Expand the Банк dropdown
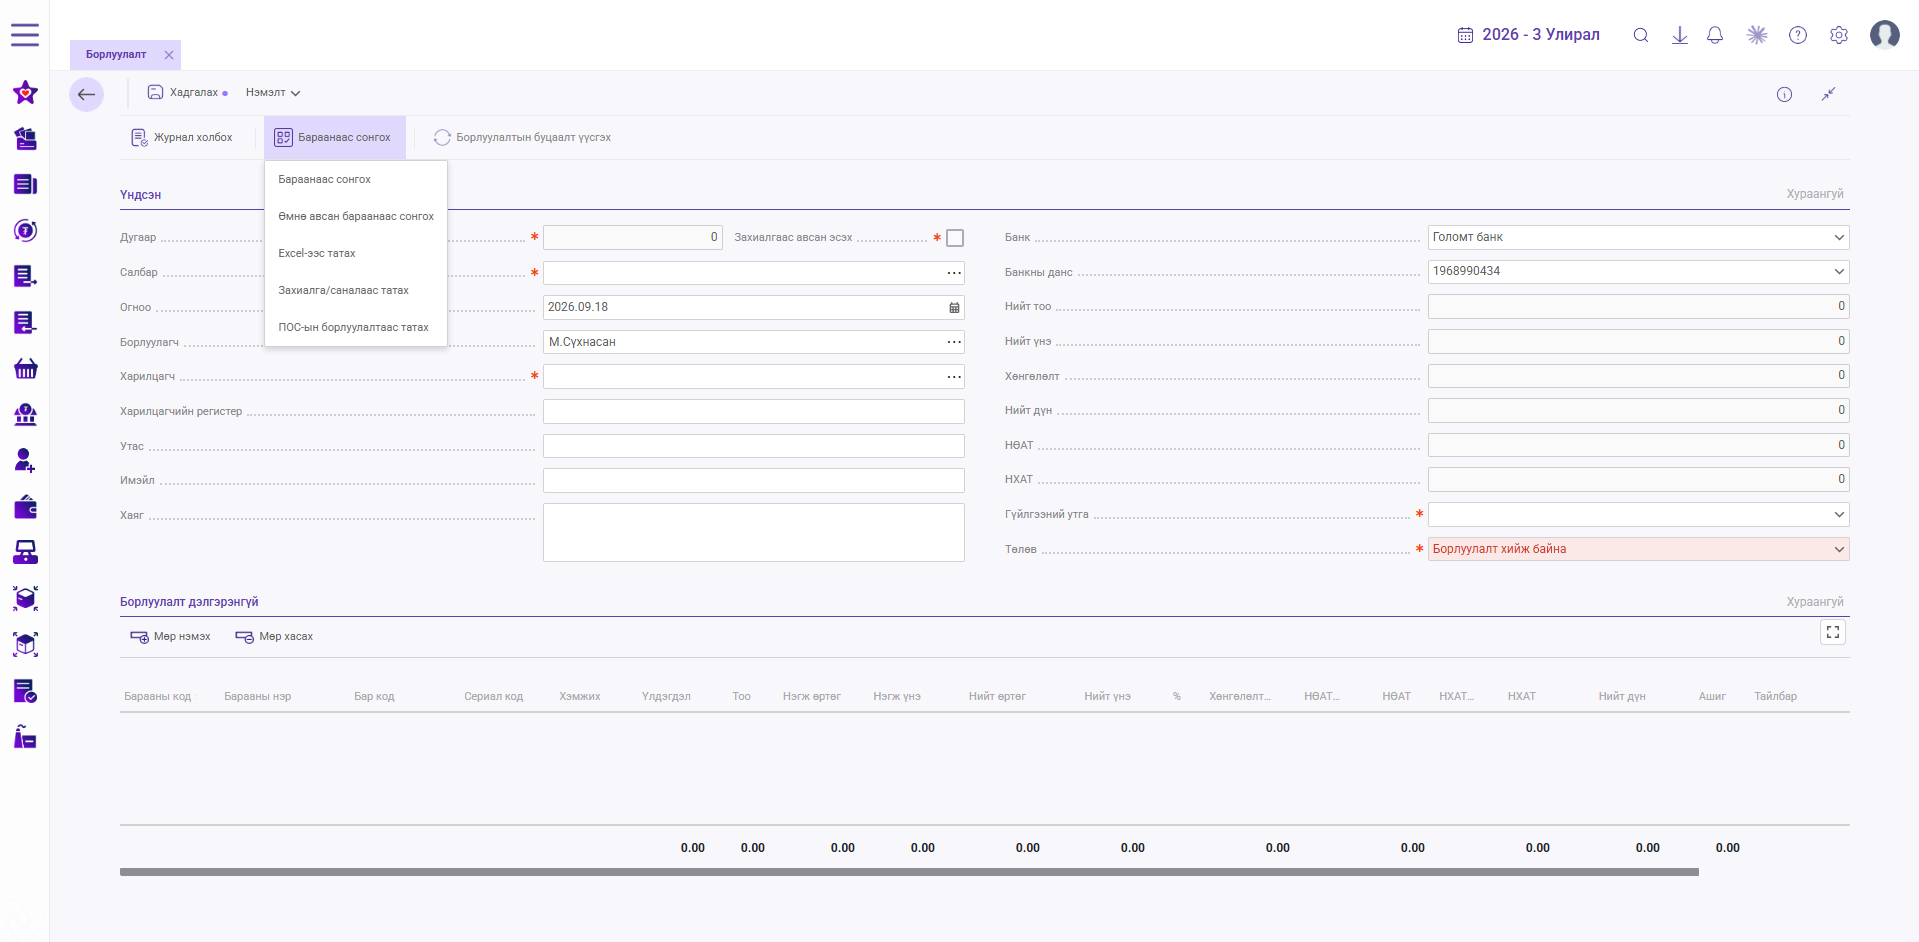 [1638, 237]
